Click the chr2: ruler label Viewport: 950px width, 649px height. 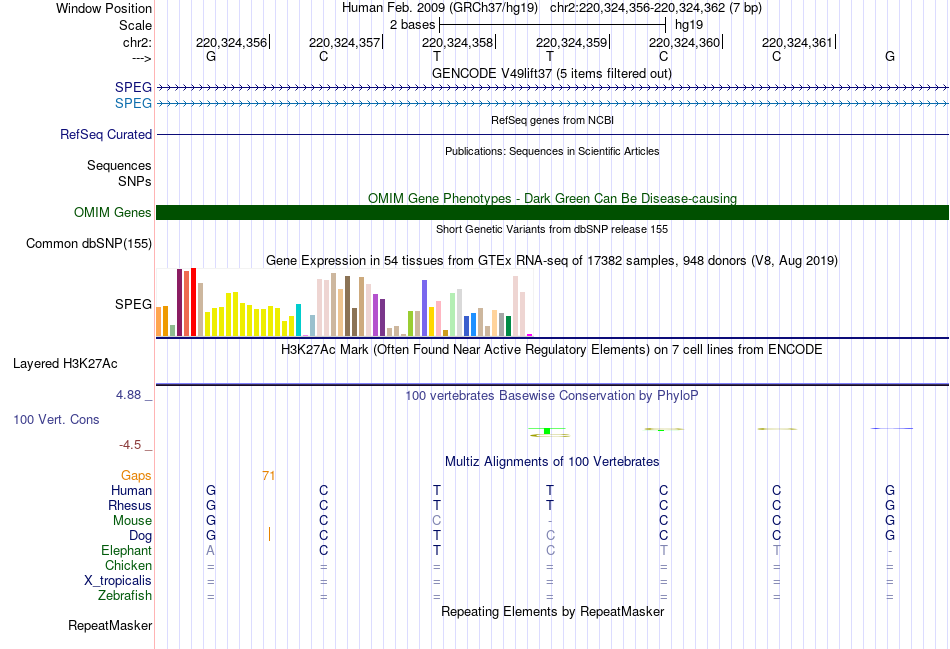click(138, 42)
